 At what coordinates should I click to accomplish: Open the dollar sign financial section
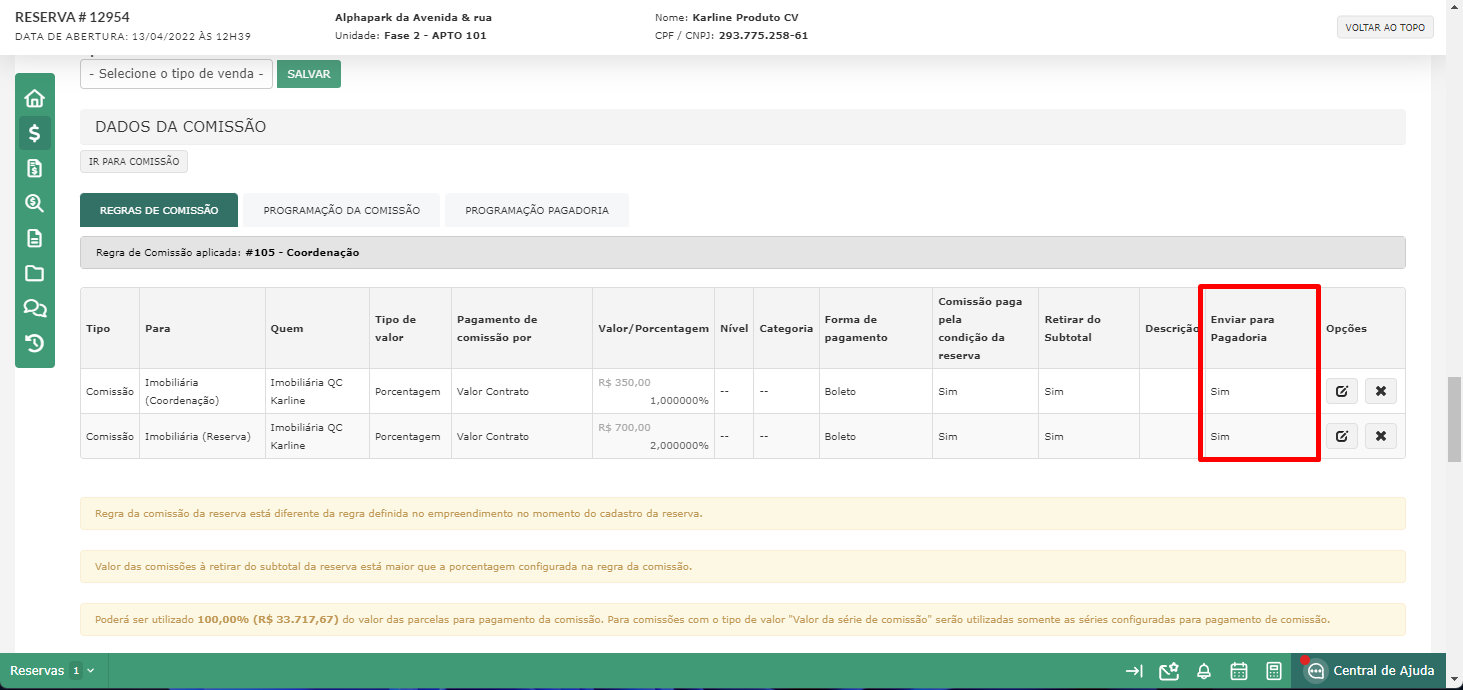[35, 133]
